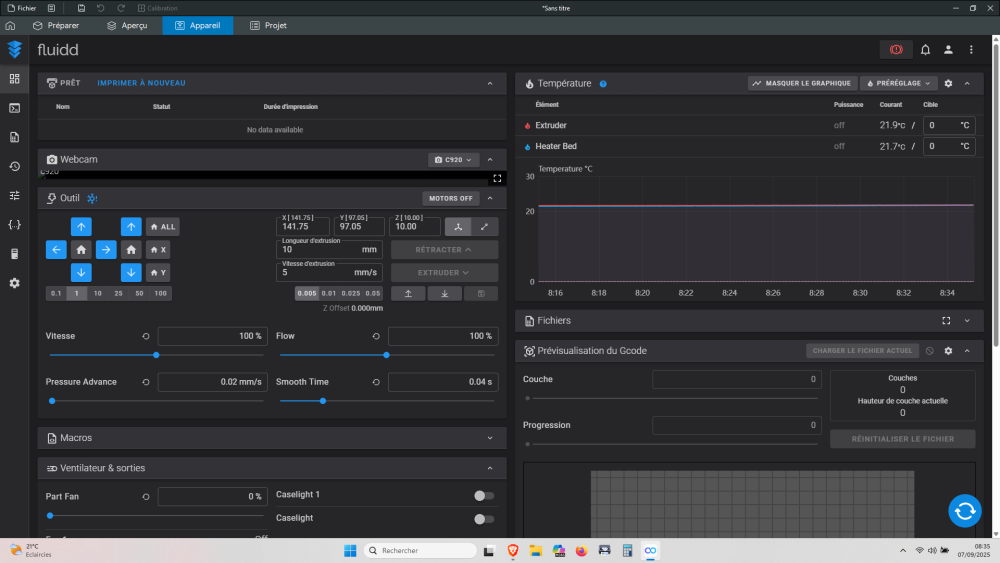This screenshot has width=1000, height=563.
Task: Expand webcam to fullscreen
Action: point(497,179)
